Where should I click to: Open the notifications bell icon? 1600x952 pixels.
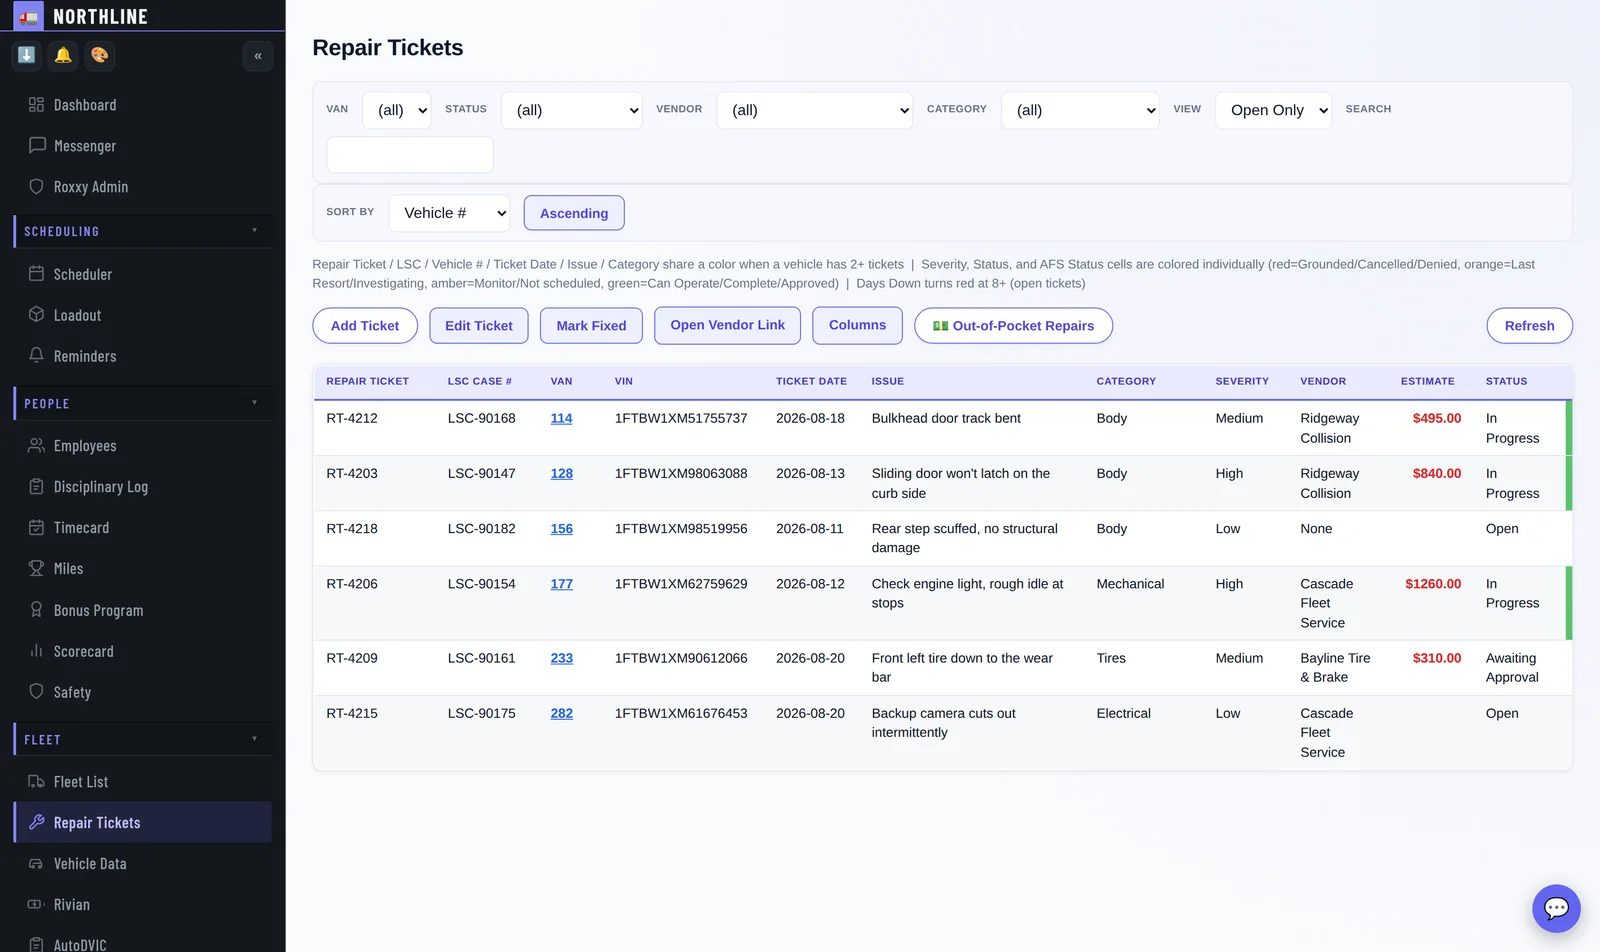click(63, 55)
